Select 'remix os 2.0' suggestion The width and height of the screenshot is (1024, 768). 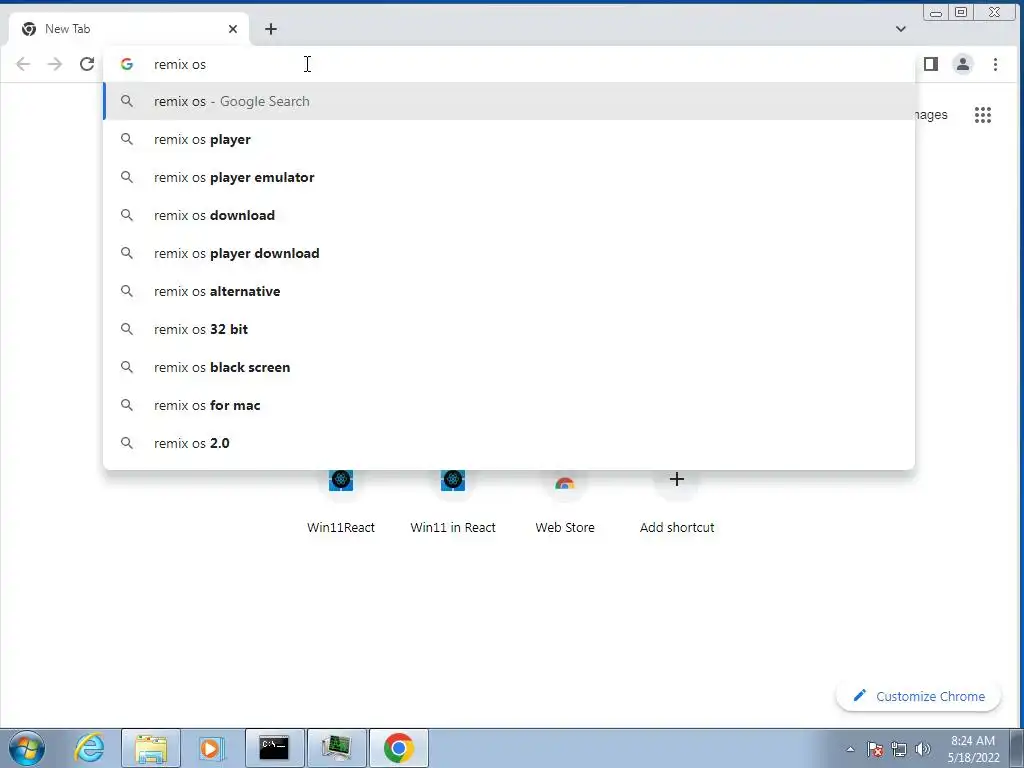coord(509,443)
